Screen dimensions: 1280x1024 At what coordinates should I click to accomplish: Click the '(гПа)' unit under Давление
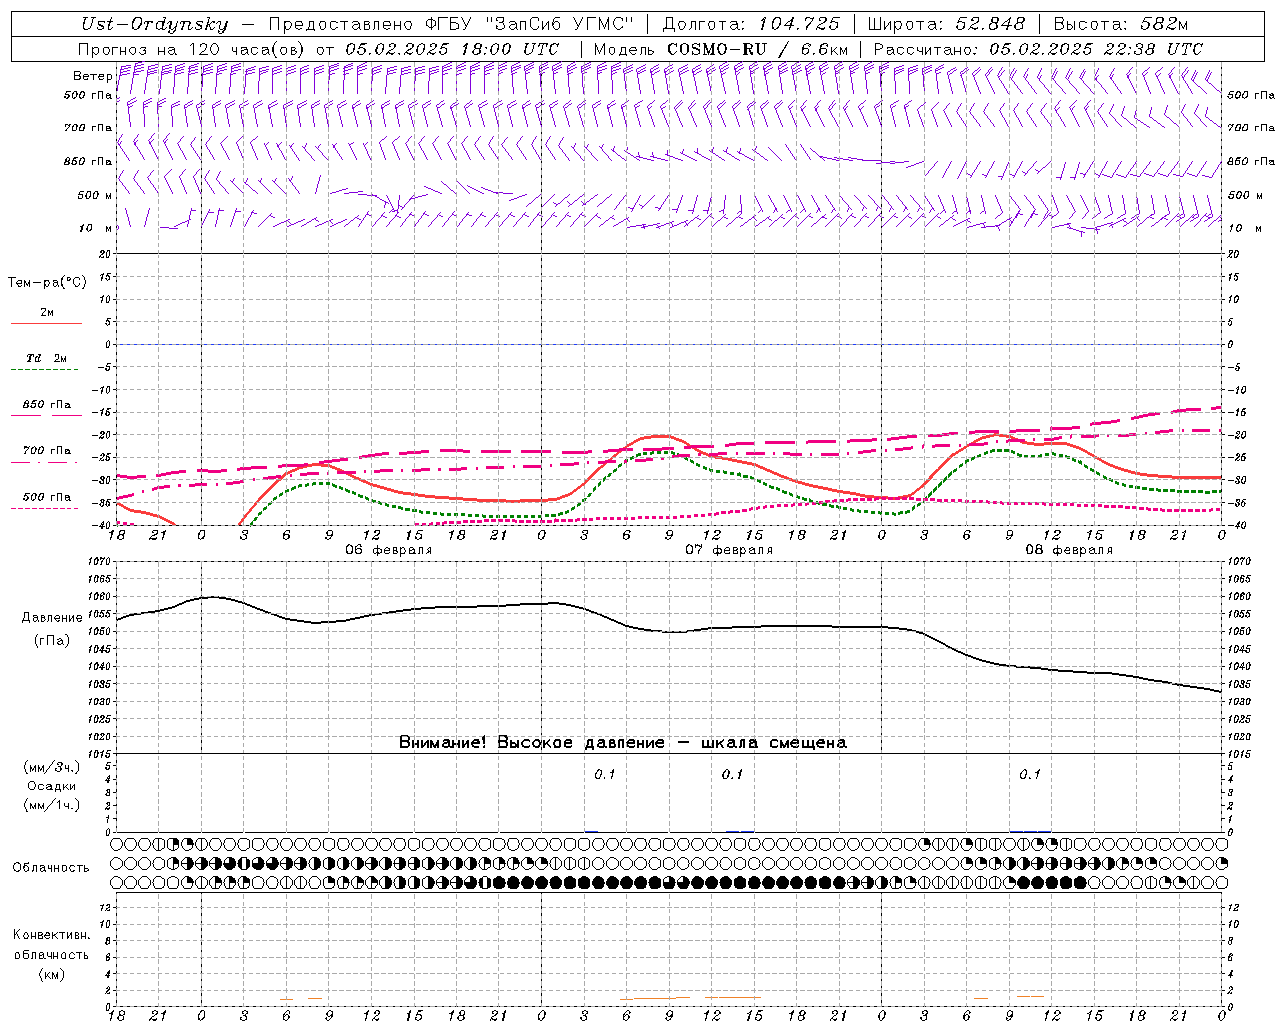[52, 641]
